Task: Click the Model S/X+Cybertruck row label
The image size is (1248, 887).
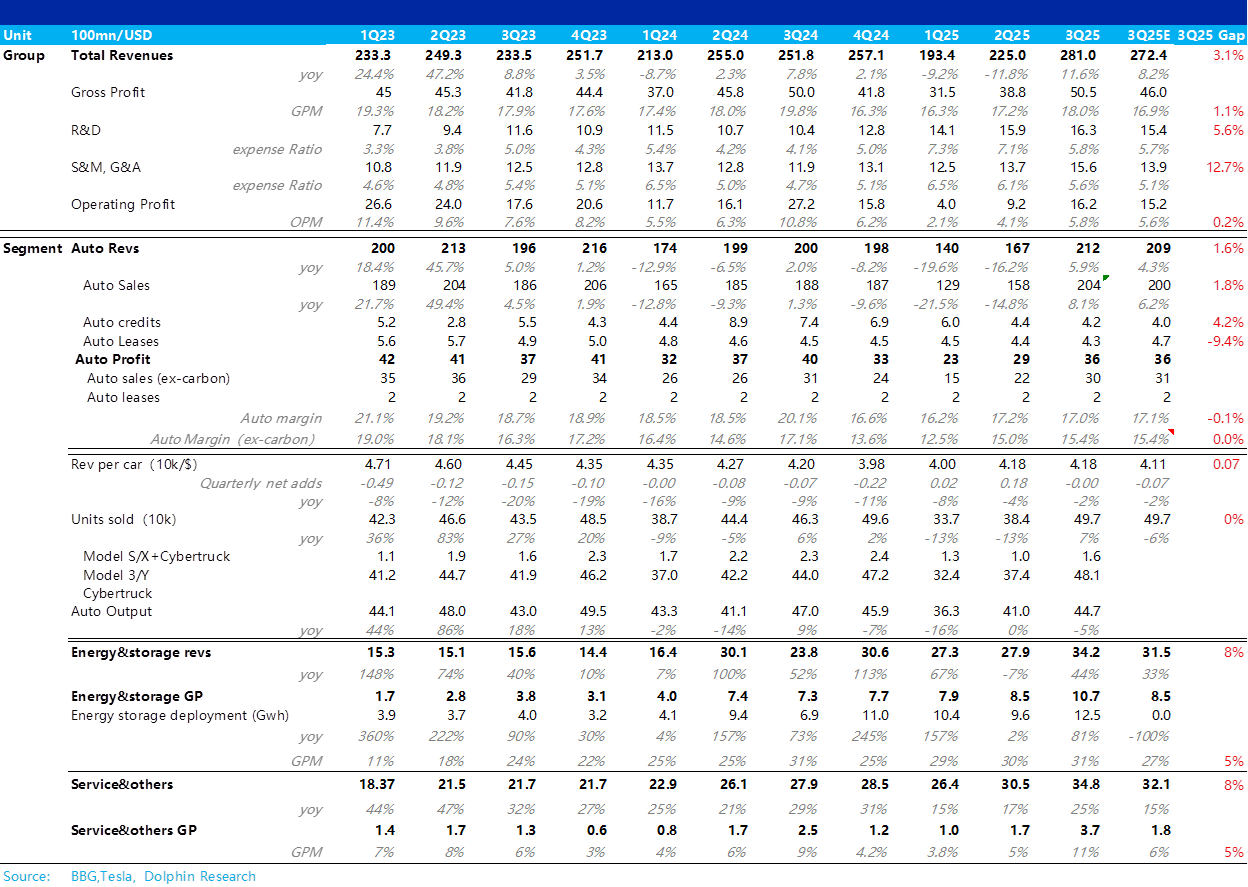Action: (156, 556)
